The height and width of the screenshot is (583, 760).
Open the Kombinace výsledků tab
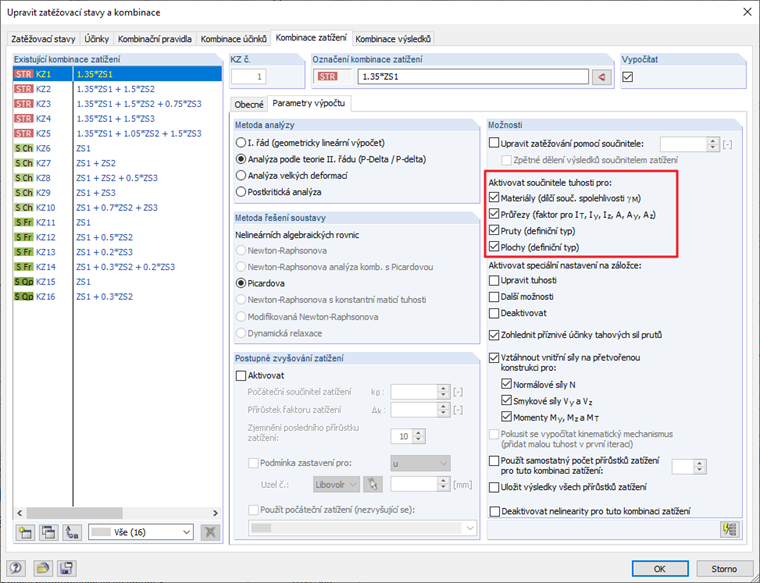pyautogui.click(x=393, y=39)
